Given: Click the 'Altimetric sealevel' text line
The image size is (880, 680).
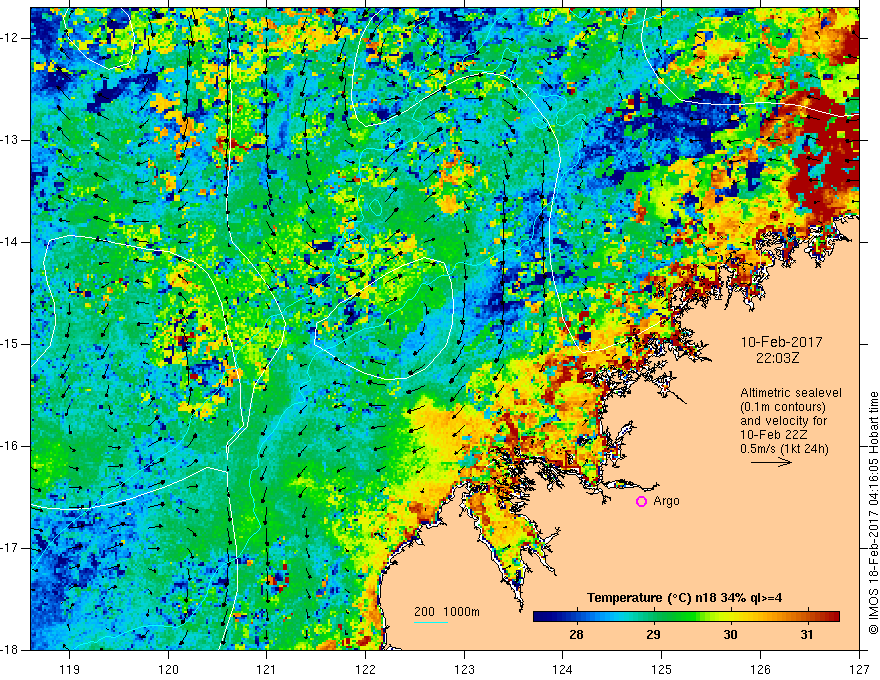Looking at the screenshot, I should coord(791,393).
